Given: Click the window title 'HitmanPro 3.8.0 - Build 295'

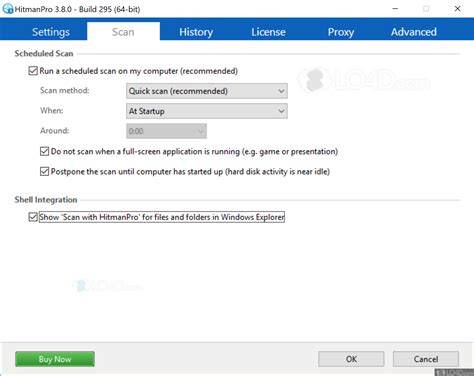Looking at the screenshot, I should click(x=77, y=9).
